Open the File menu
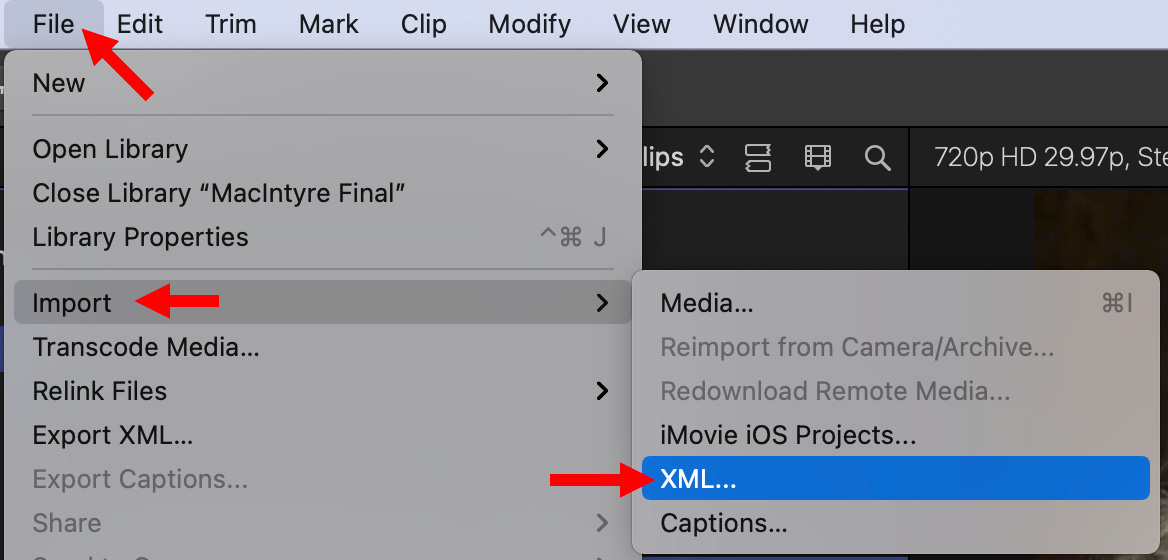Image resolution: width=1168 pixels, height=560 pixels. (54, 24)
